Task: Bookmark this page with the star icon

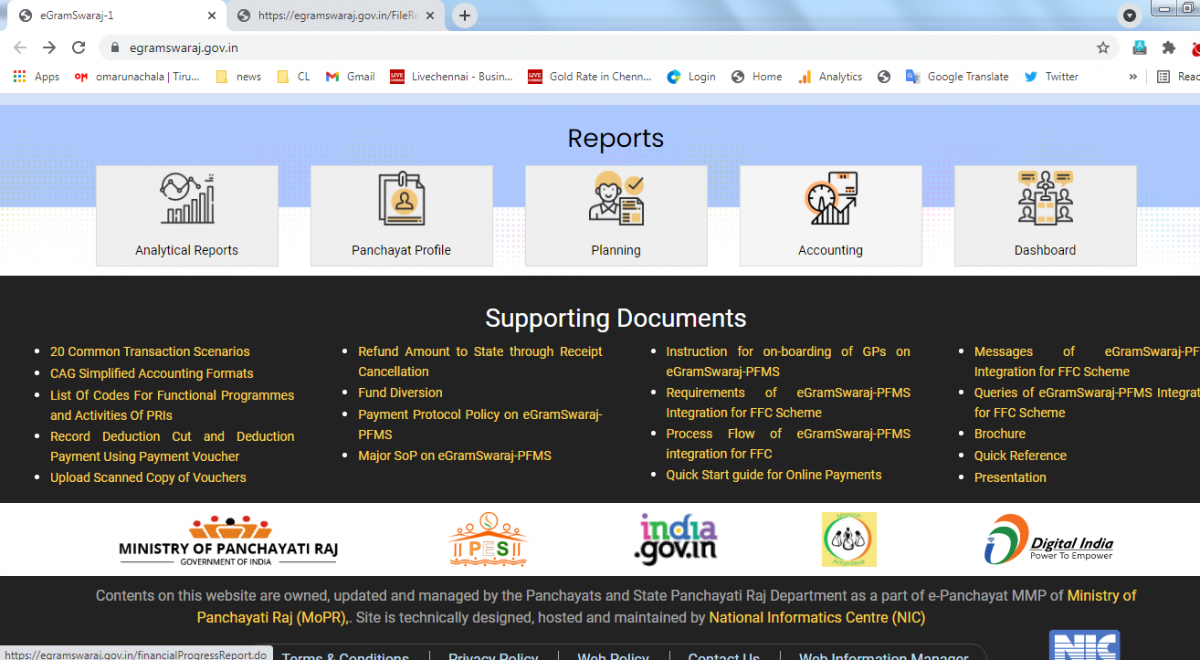Action: coord(1103,47)
